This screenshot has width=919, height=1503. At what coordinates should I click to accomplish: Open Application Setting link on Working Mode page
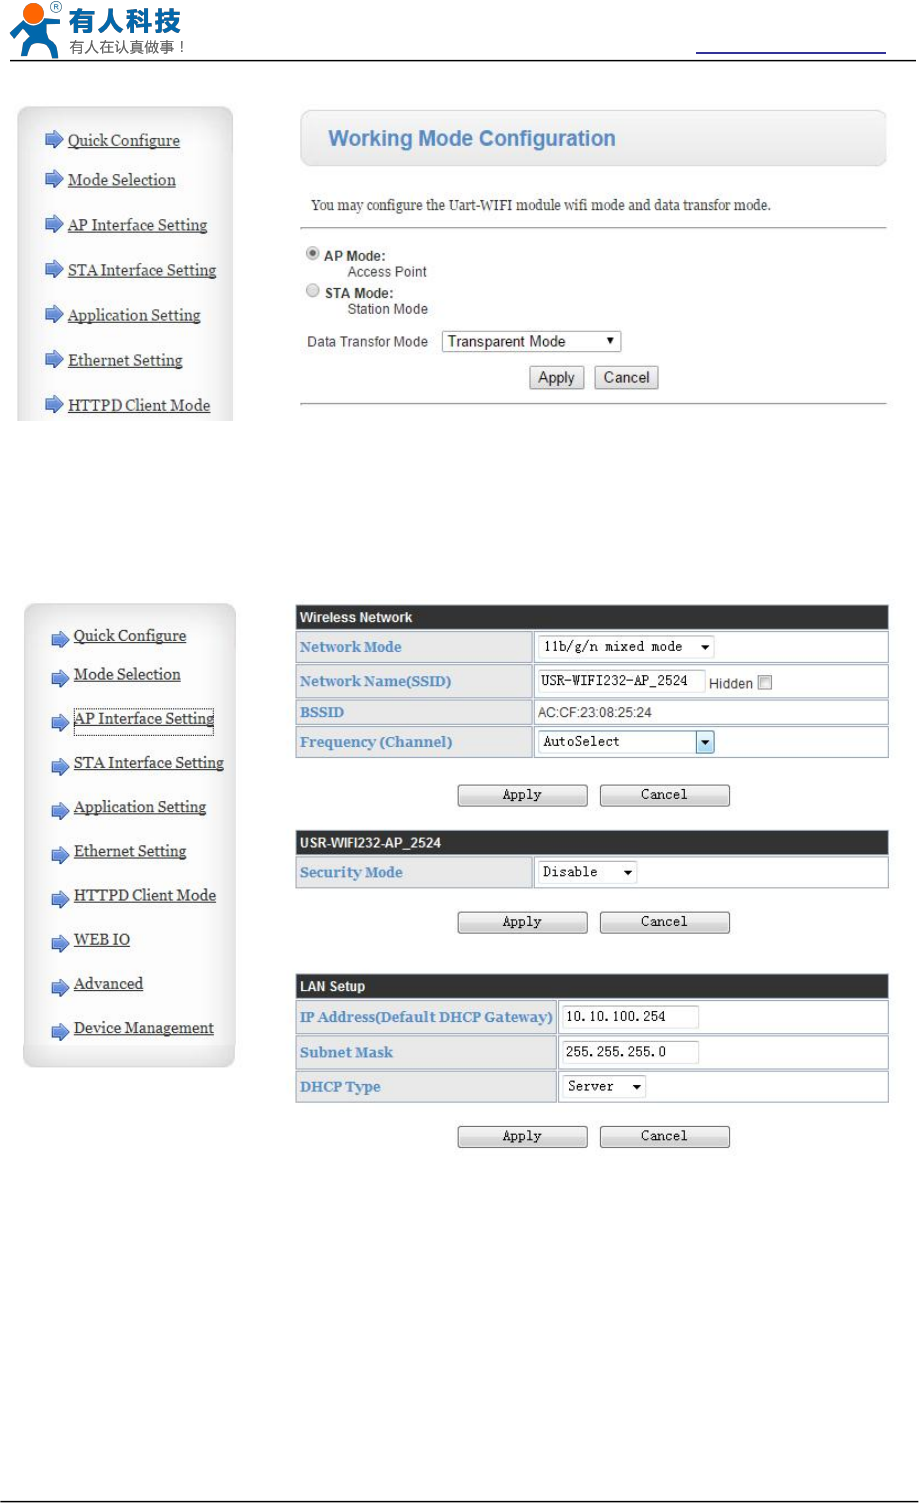(134, 314)
